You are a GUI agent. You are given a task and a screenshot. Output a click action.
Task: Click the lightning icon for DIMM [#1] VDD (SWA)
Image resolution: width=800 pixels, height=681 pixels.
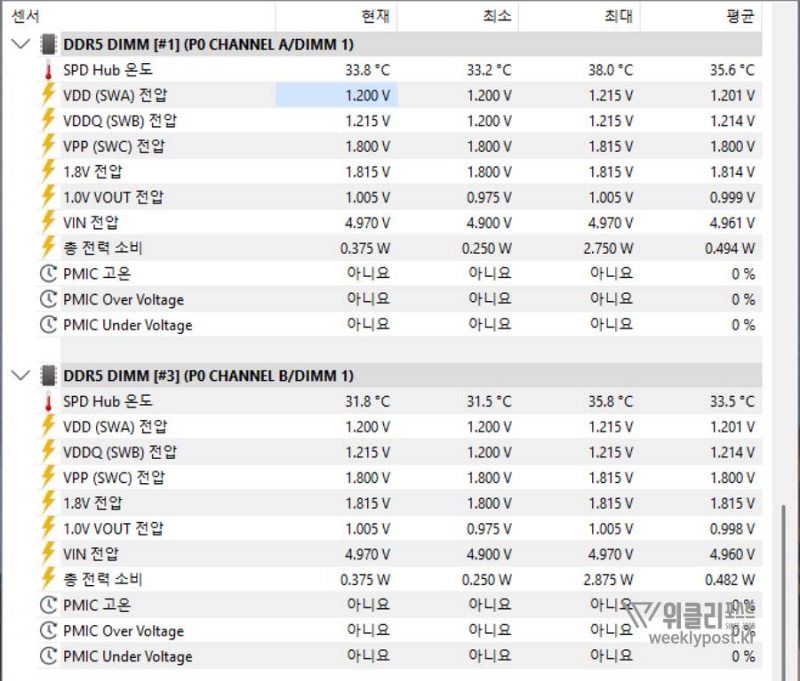point(47,95)
